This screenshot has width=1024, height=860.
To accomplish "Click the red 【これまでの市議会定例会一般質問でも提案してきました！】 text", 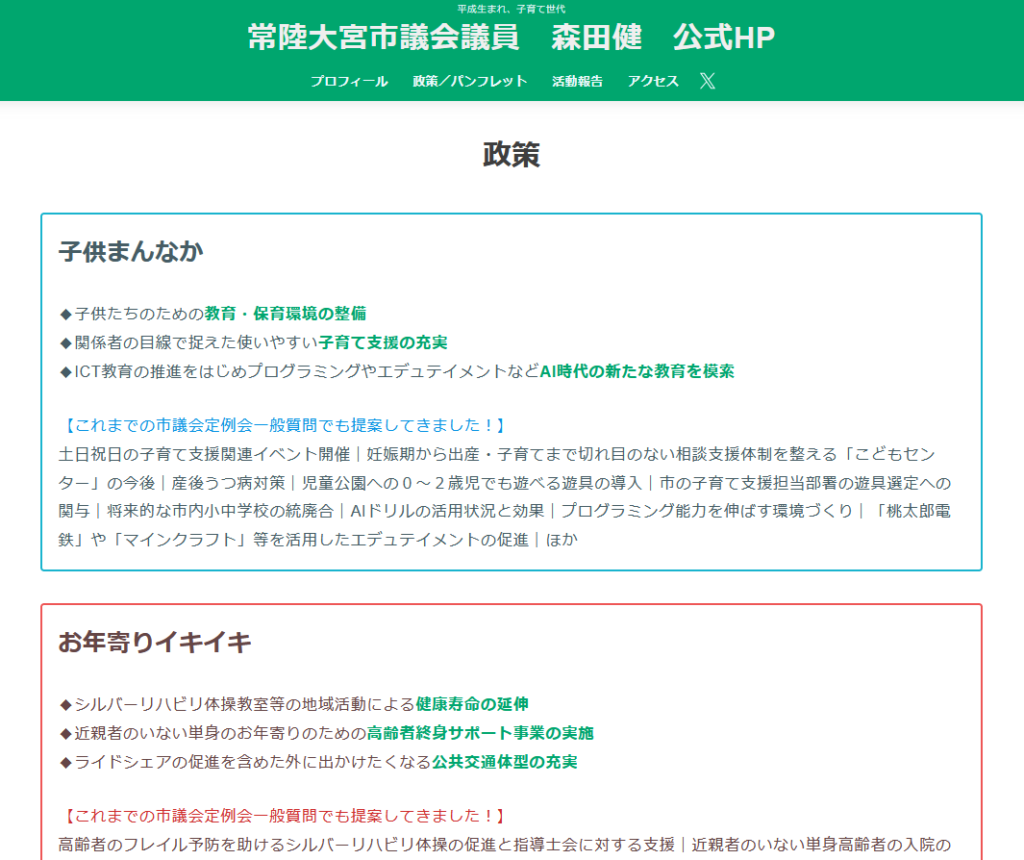I will point(282,816).
